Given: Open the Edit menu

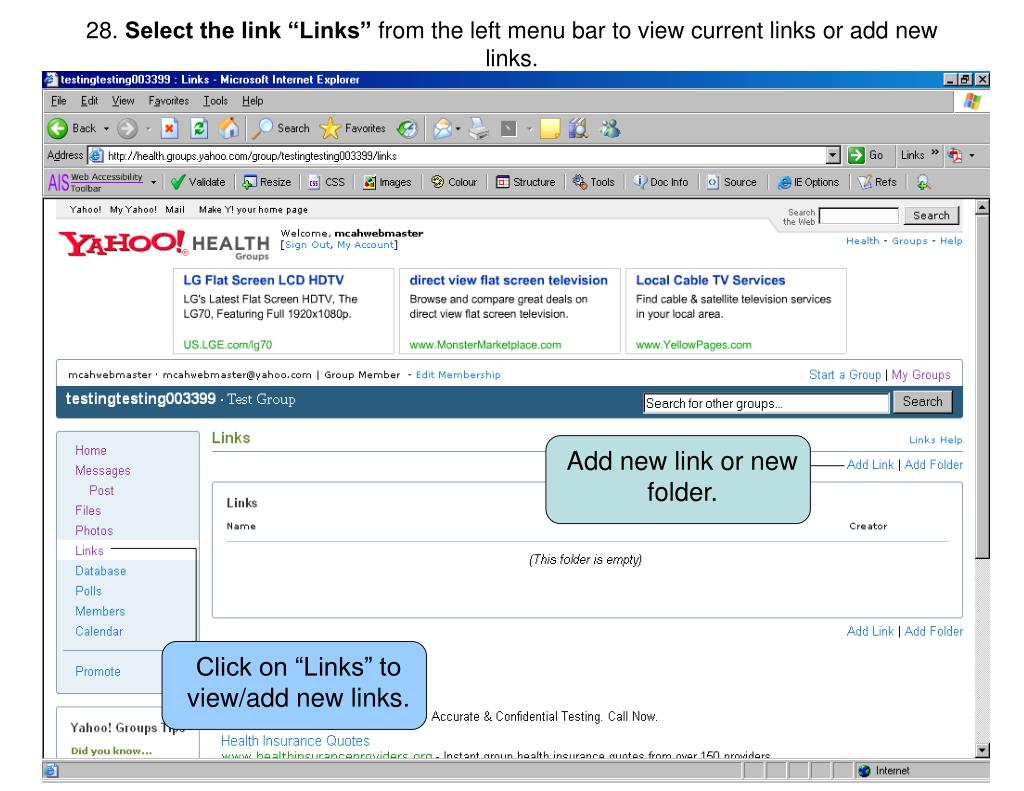Looking at the screenshot, I should (x=89, y=101).
